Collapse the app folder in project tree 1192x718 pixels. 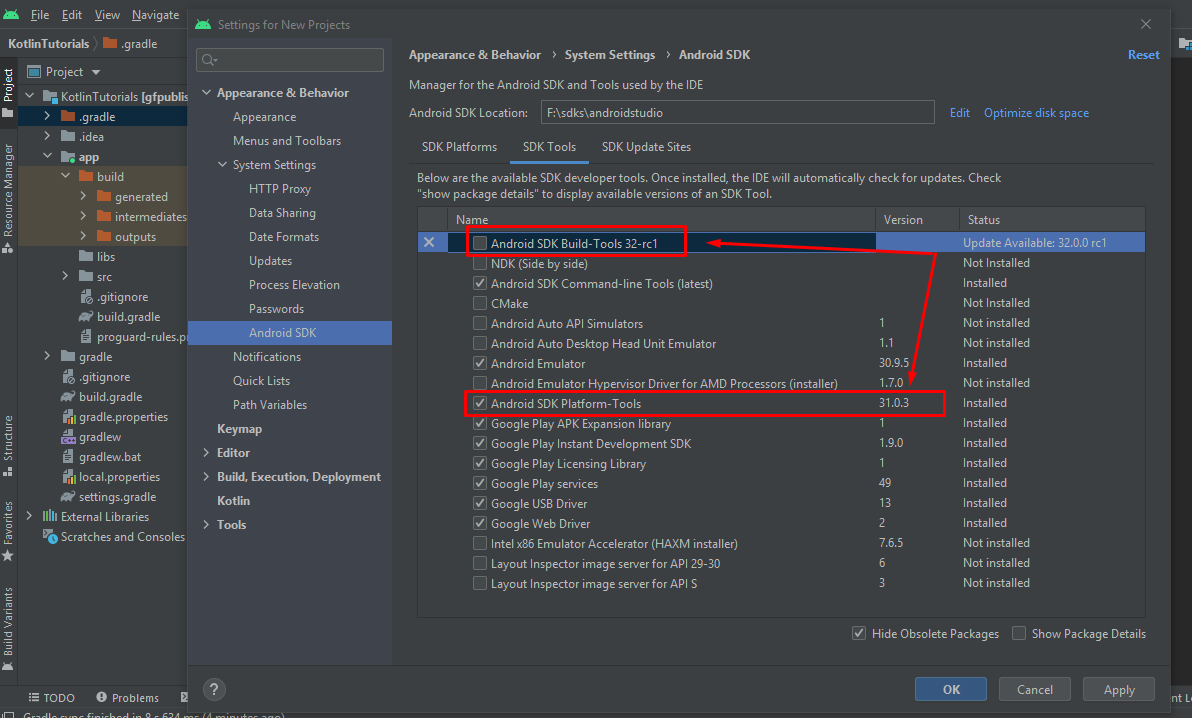(x=47, y=156)
